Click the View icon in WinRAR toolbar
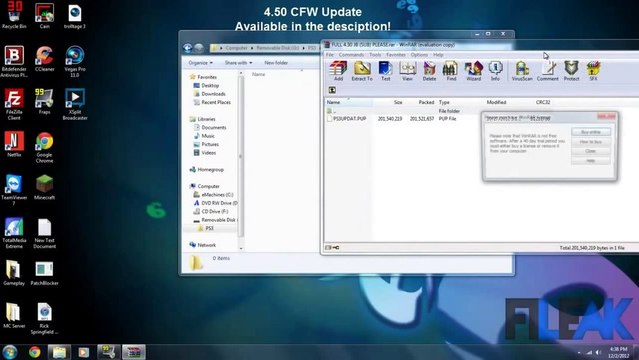 (407, 71)
